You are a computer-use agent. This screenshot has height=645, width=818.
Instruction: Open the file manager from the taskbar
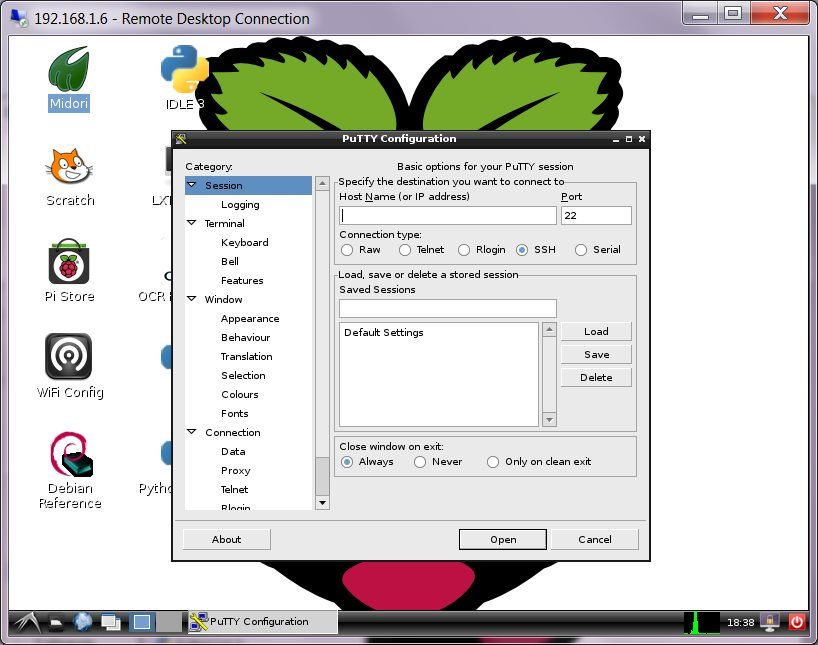click(56, 622)
